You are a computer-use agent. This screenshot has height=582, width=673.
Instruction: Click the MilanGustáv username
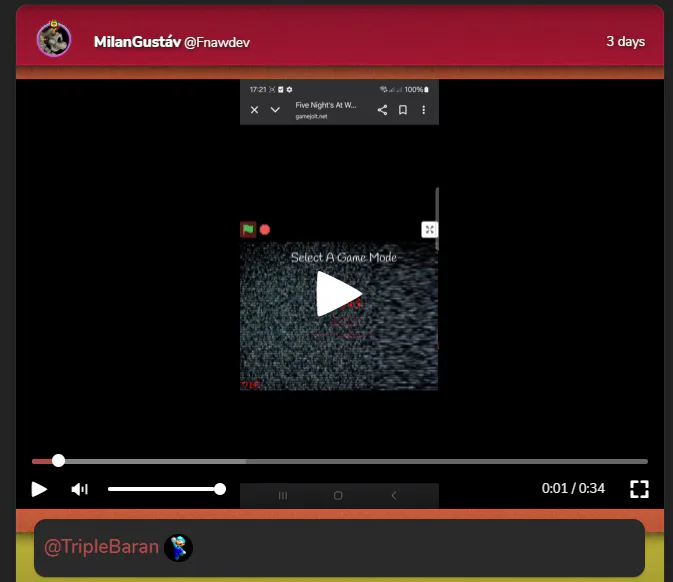137,42
